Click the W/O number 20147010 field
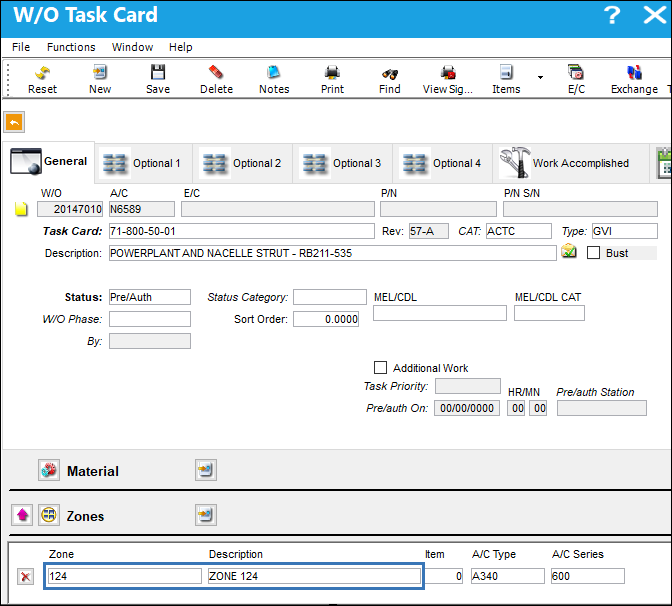Viewport: 672px width, 606px height. [70, 209]
